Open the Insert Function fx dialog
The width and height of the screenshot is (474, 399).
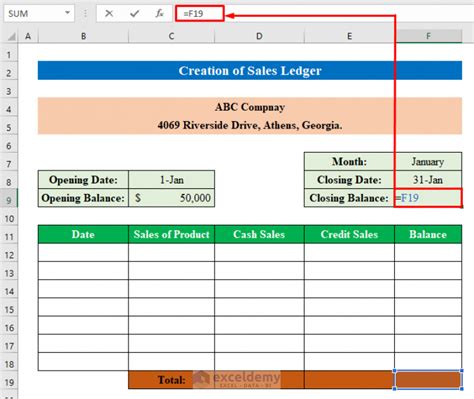click(159, 13)
